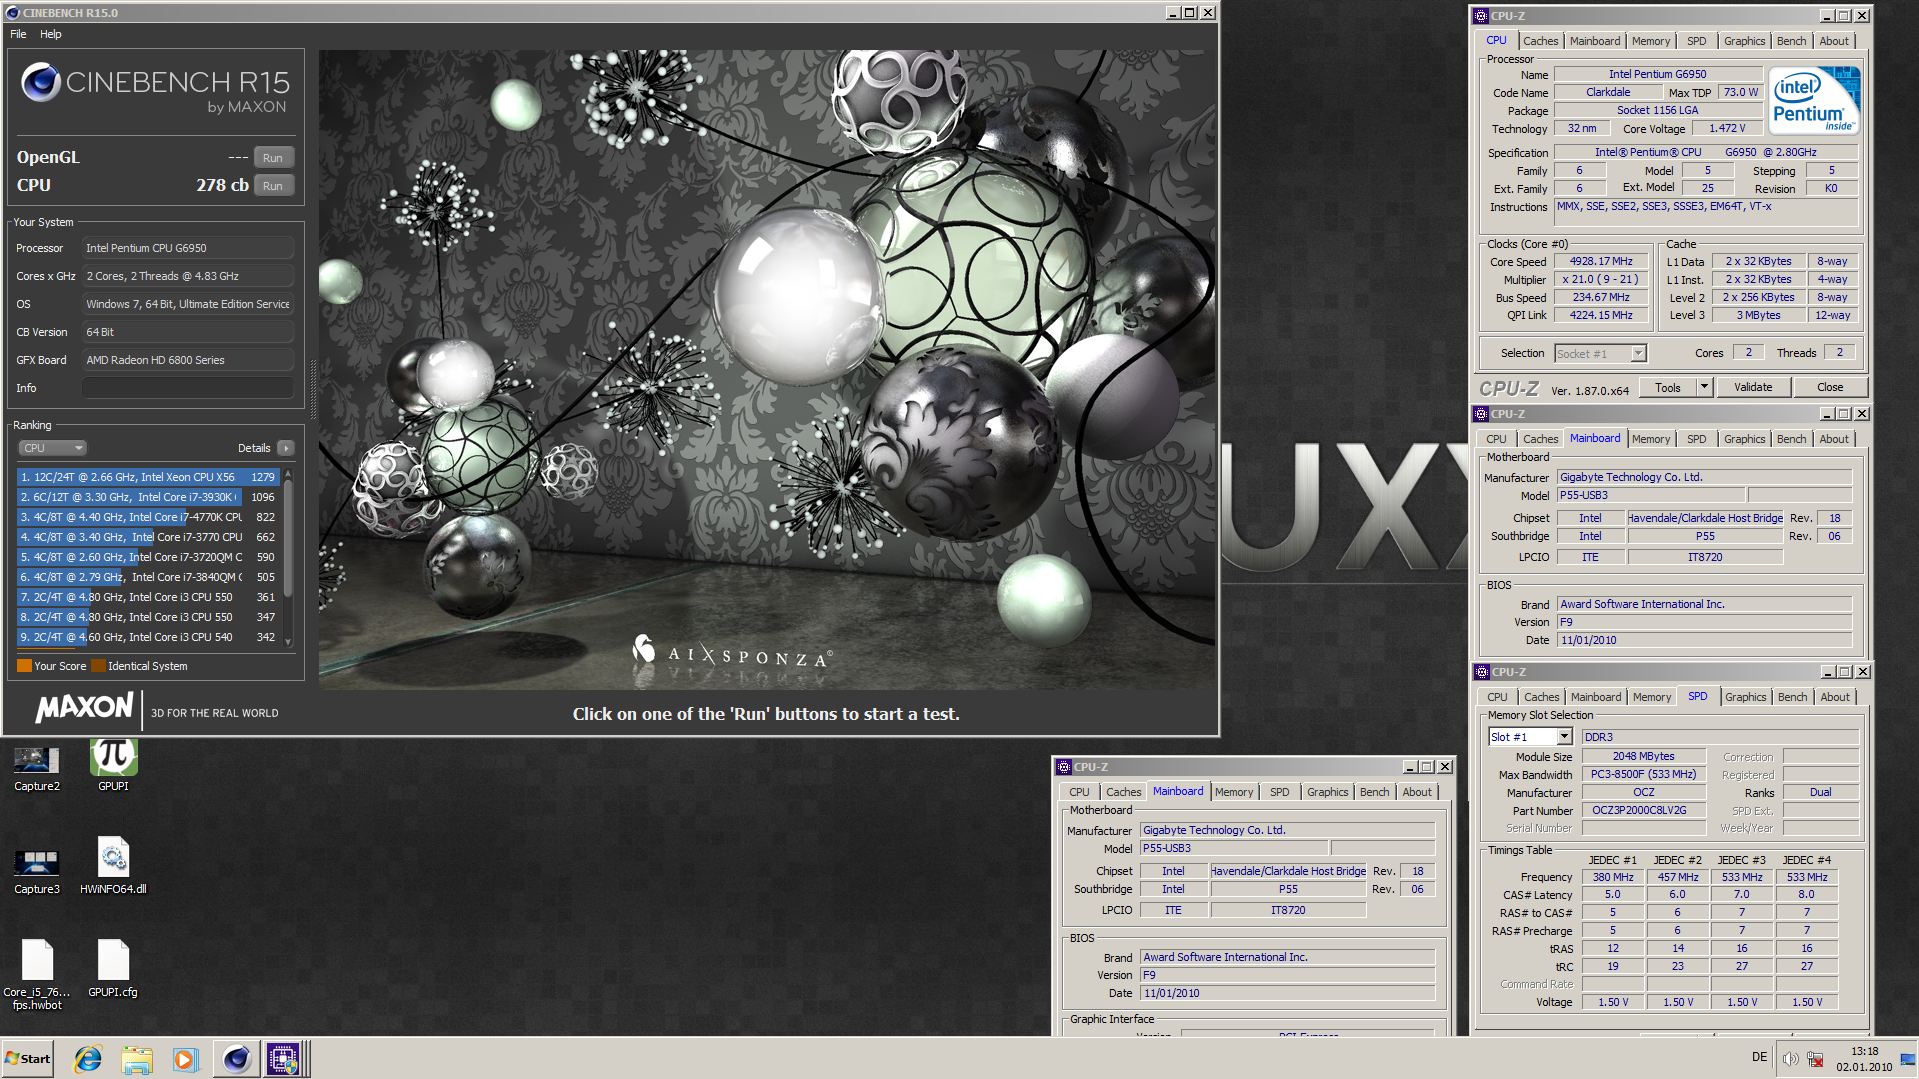Open the Help menu in Cinebench
Screen dimensions: 1919x1079
pyautogui.click(x=51, y=34)
